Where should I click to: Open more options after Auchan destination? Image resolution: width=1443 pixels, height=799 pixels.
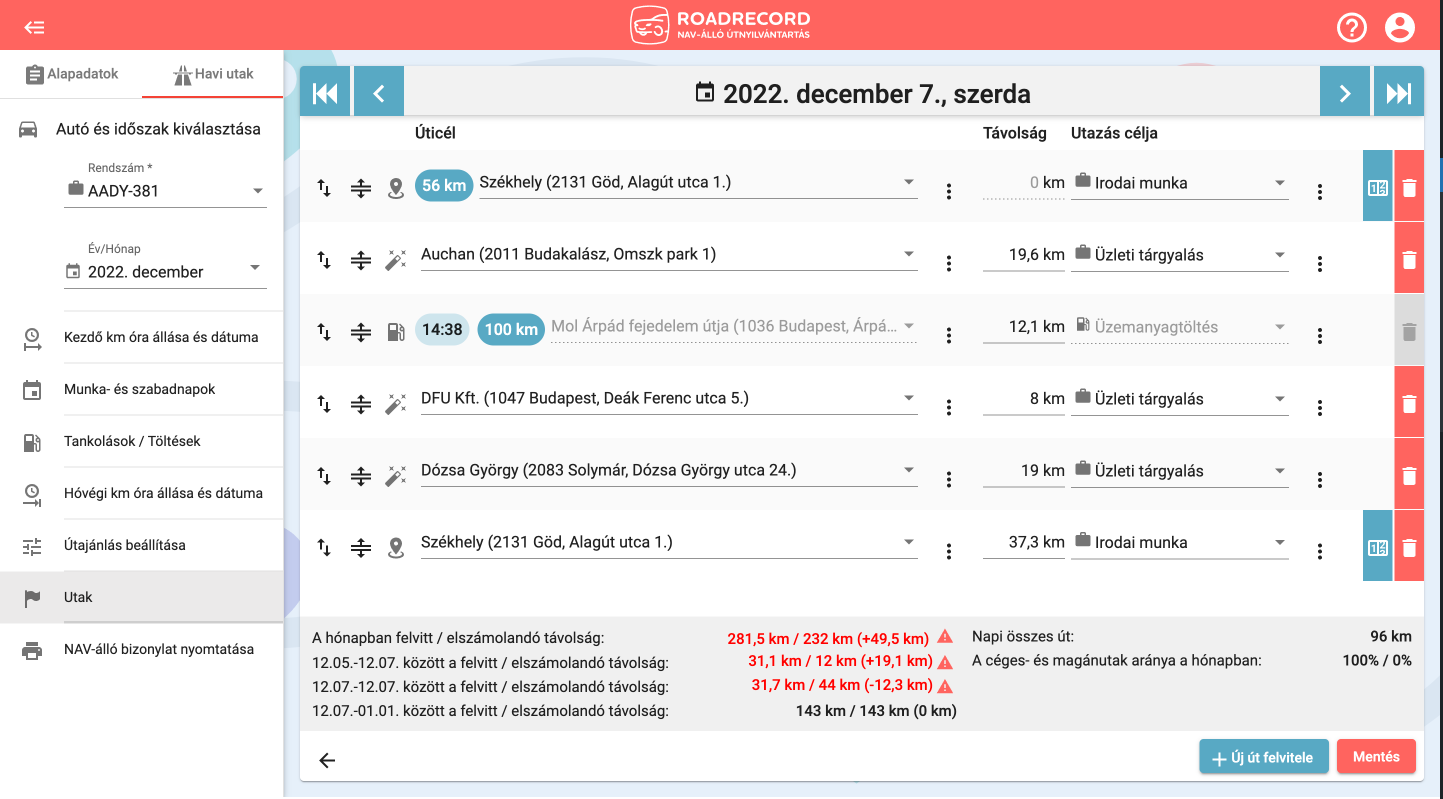(x=949, y=264)
